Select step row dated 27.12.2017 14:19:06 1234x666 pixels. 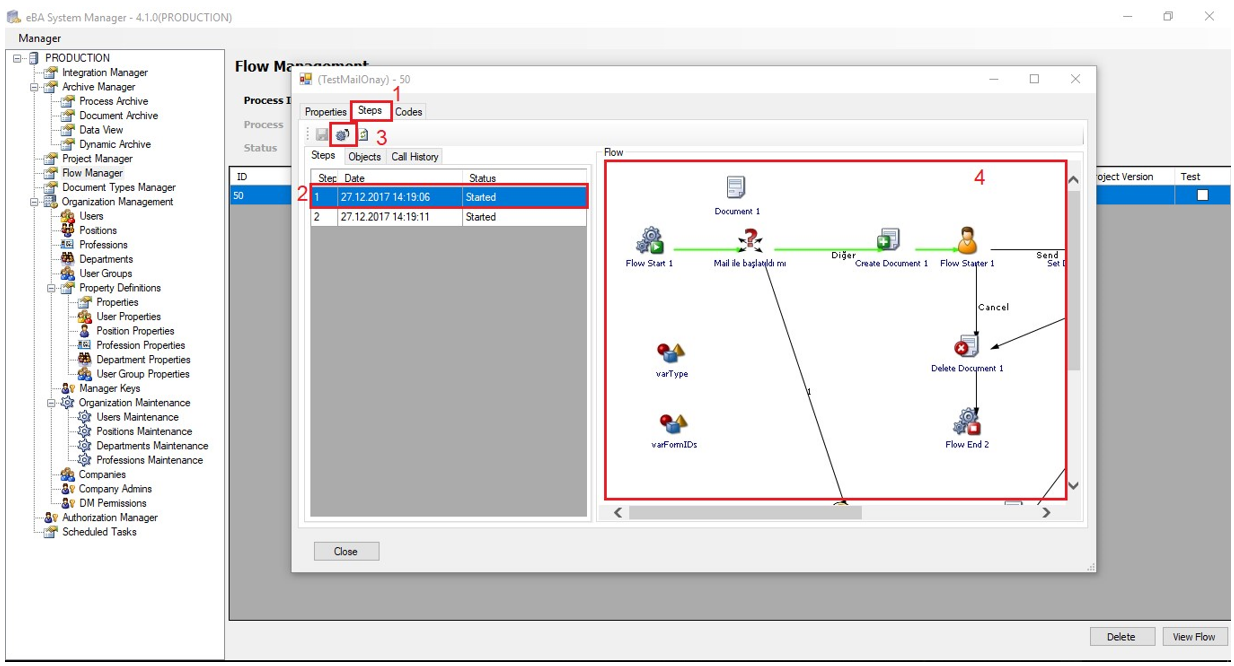(x=448, y=197)
